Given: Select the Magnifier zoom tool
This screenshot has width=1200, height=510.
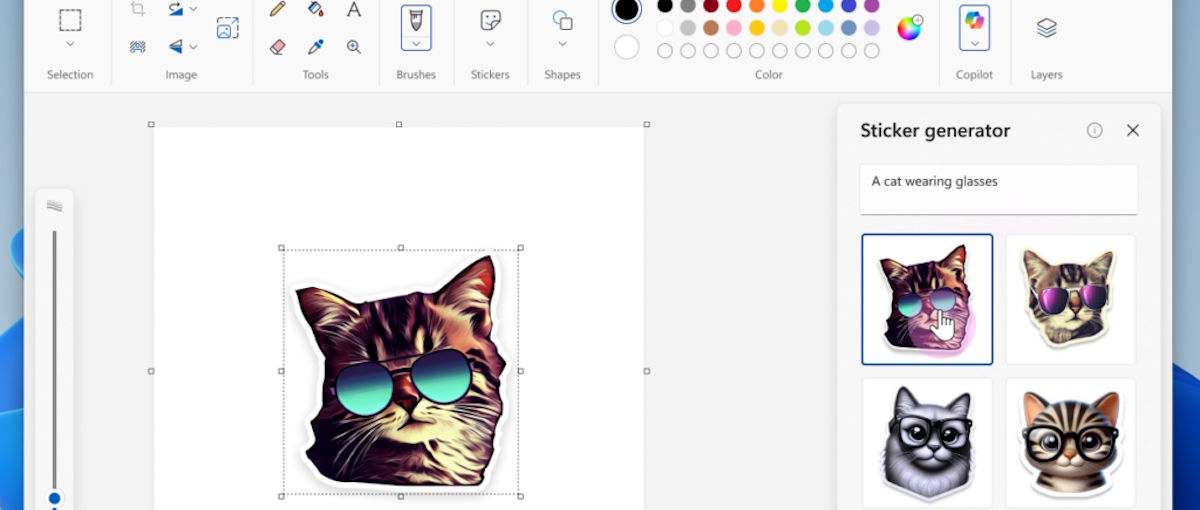Looking at the screenshot, I should (354, 46).
